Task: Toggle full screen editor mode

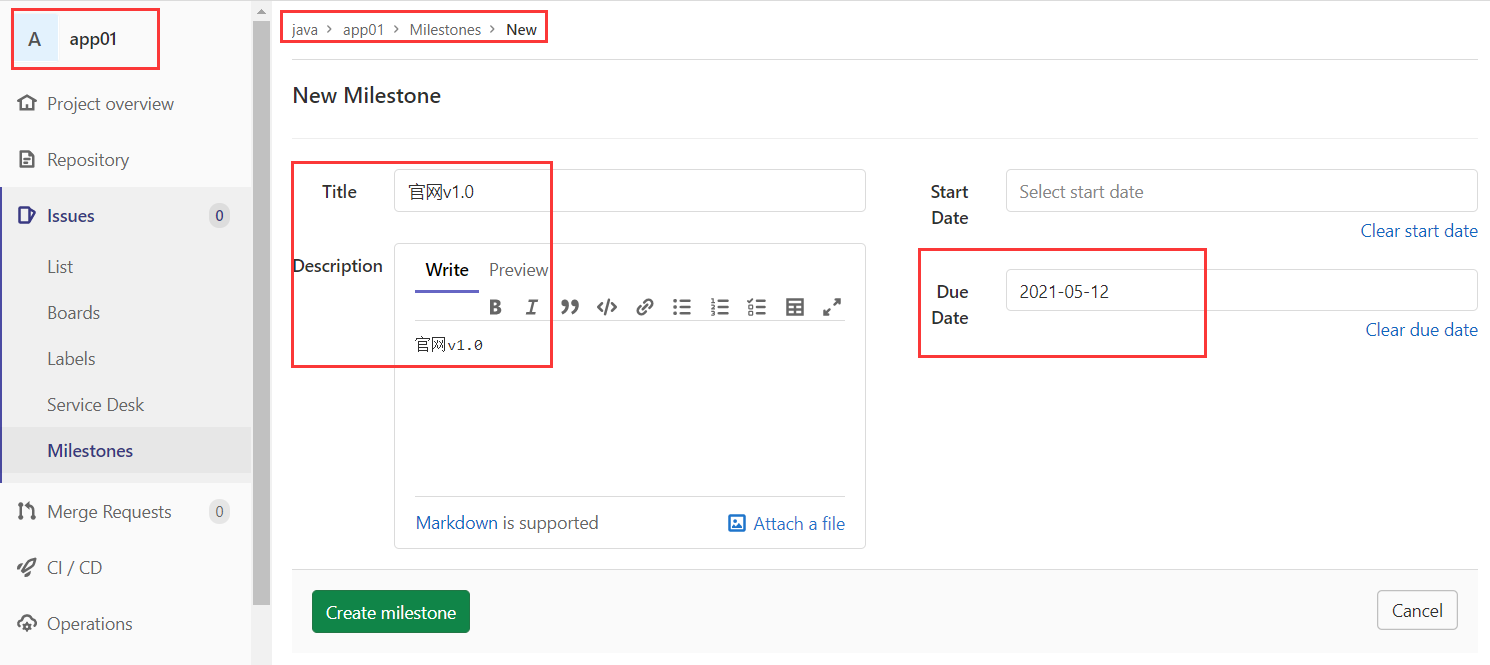Action: [832, 307]
